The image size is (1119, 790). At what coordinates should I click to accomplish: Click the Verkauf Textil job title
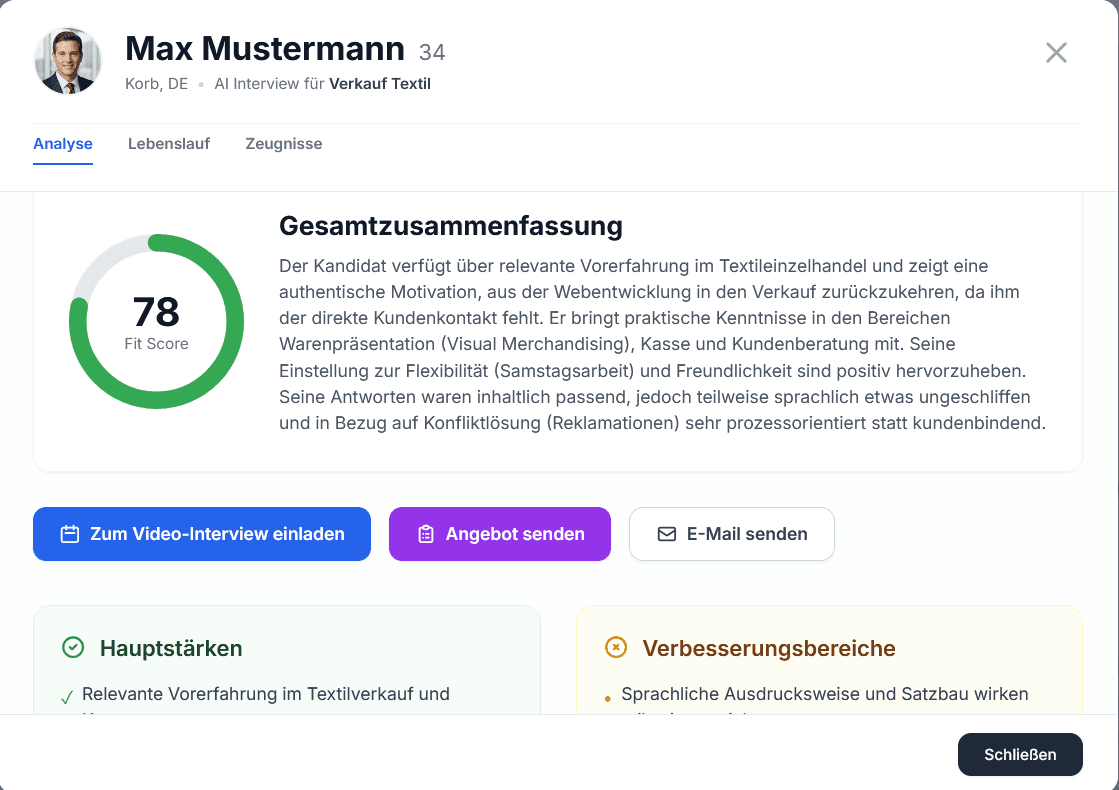[x=380, y=83]
